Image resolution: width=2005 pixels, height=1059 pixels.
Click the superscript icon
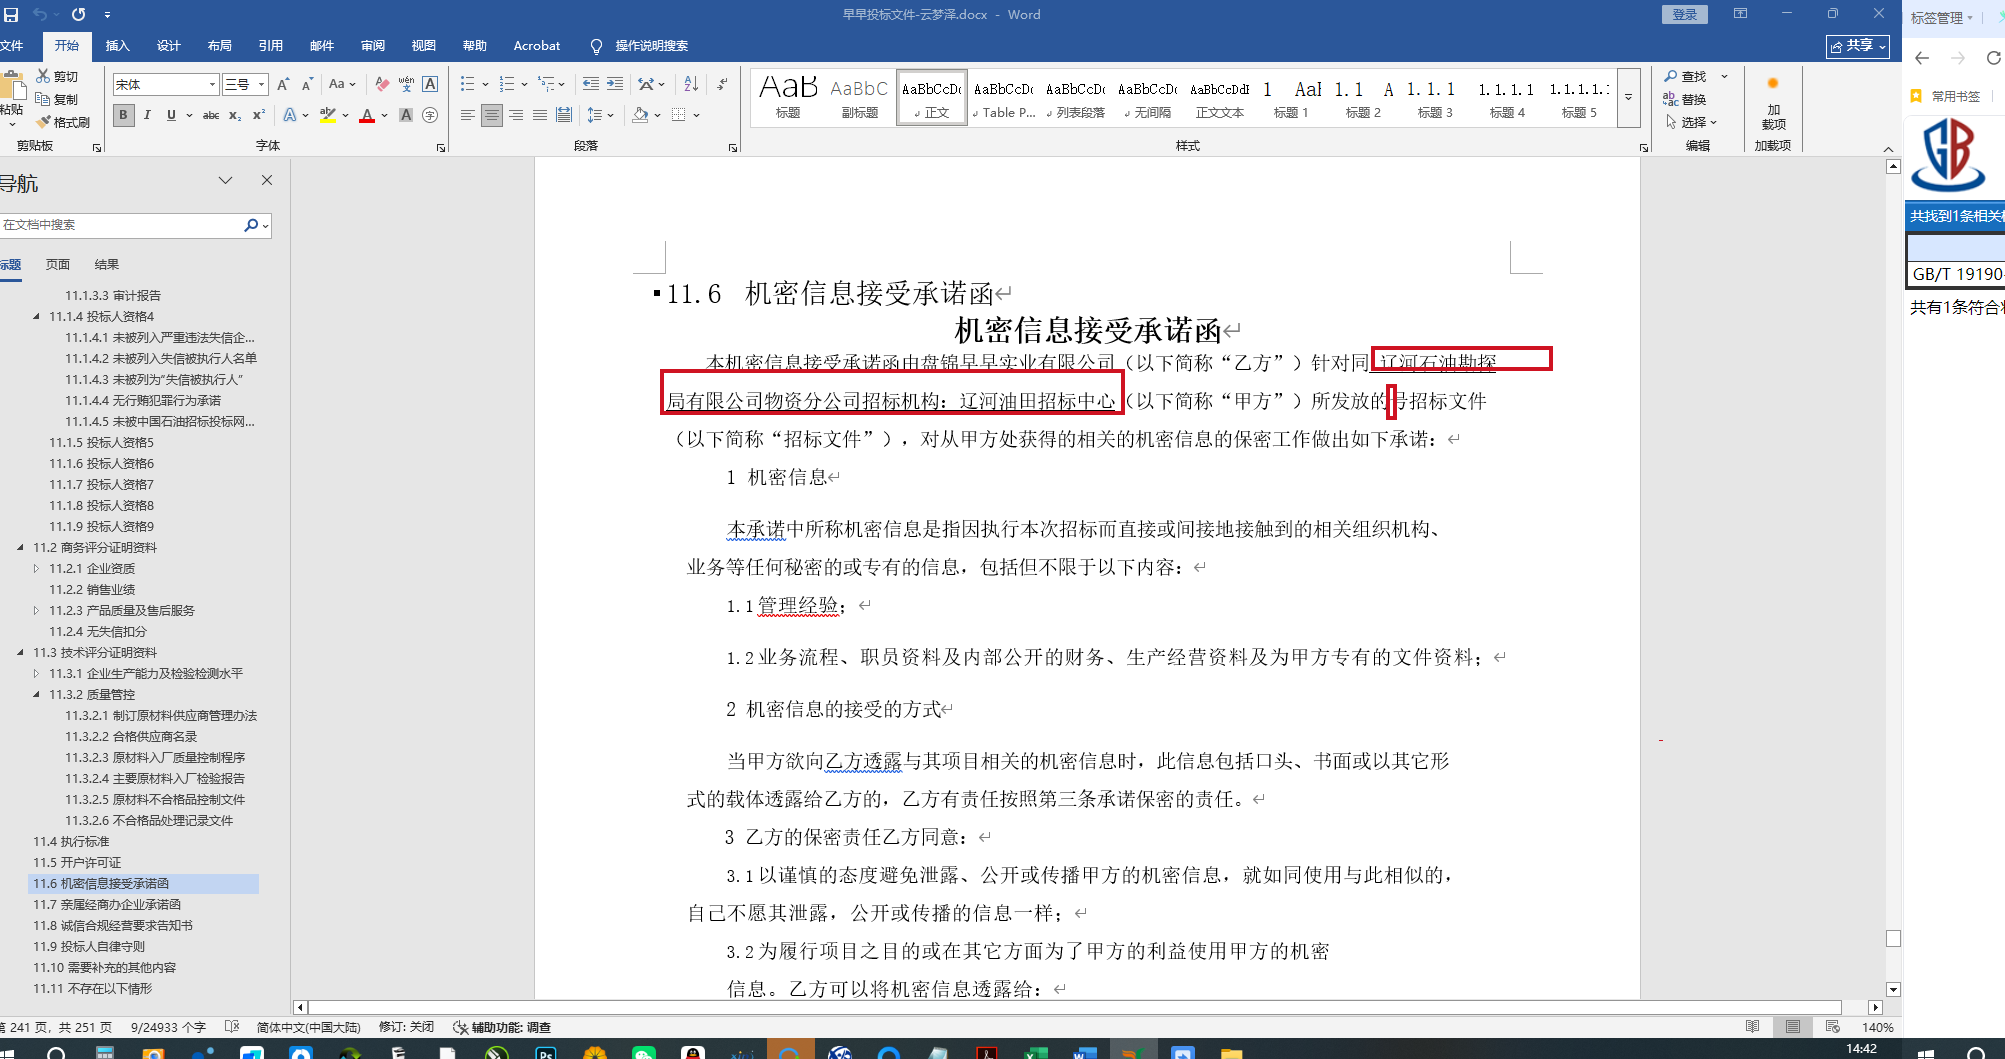pos(258,115)
